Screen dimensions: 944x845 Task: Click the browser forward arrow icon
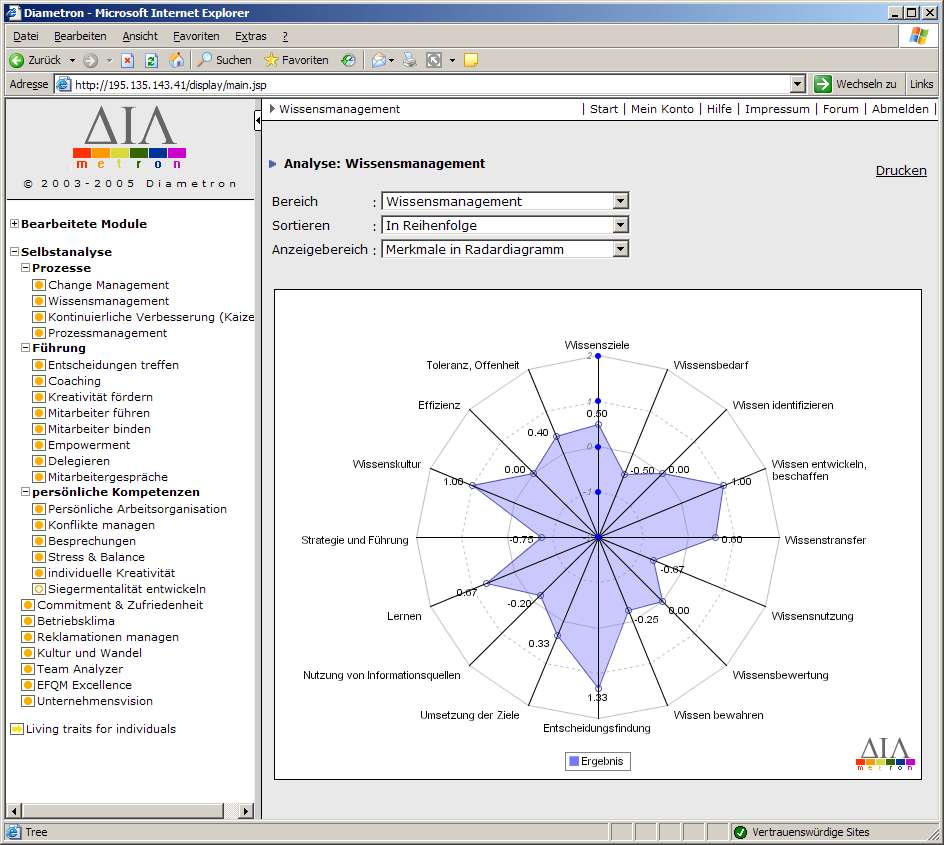90,60
